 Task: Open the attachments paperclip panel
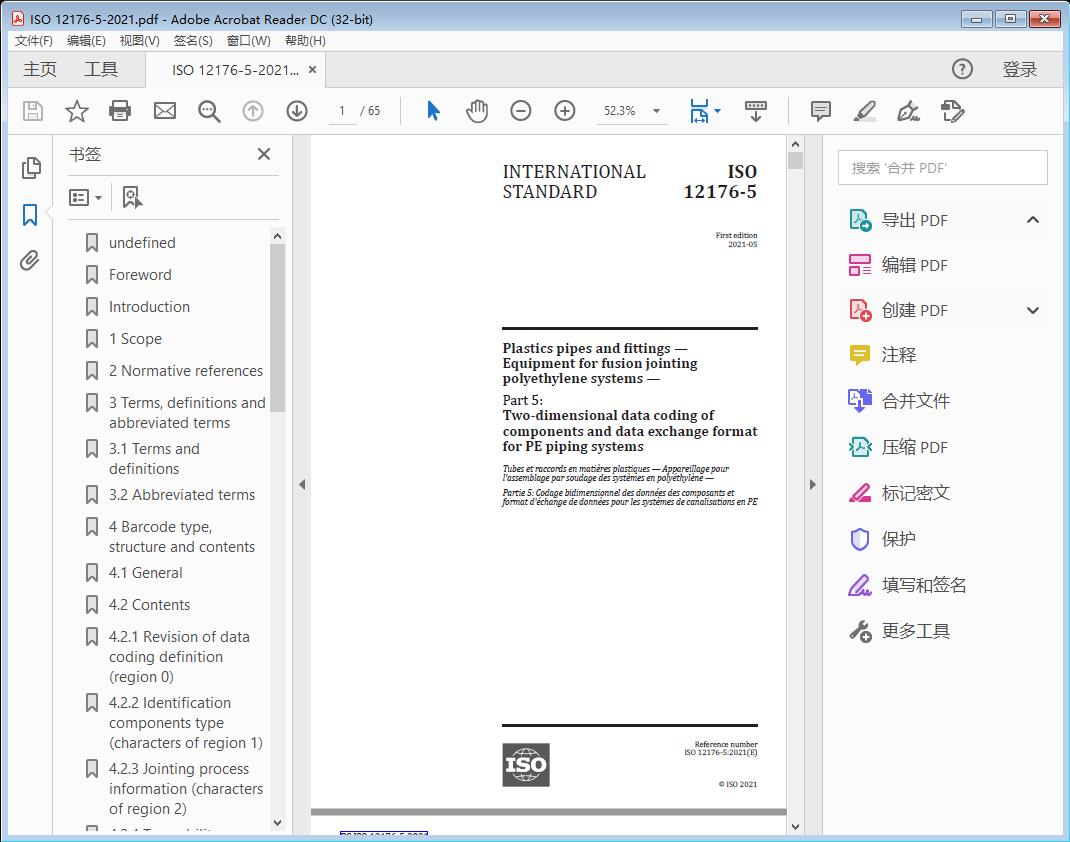tap(30, 261)
